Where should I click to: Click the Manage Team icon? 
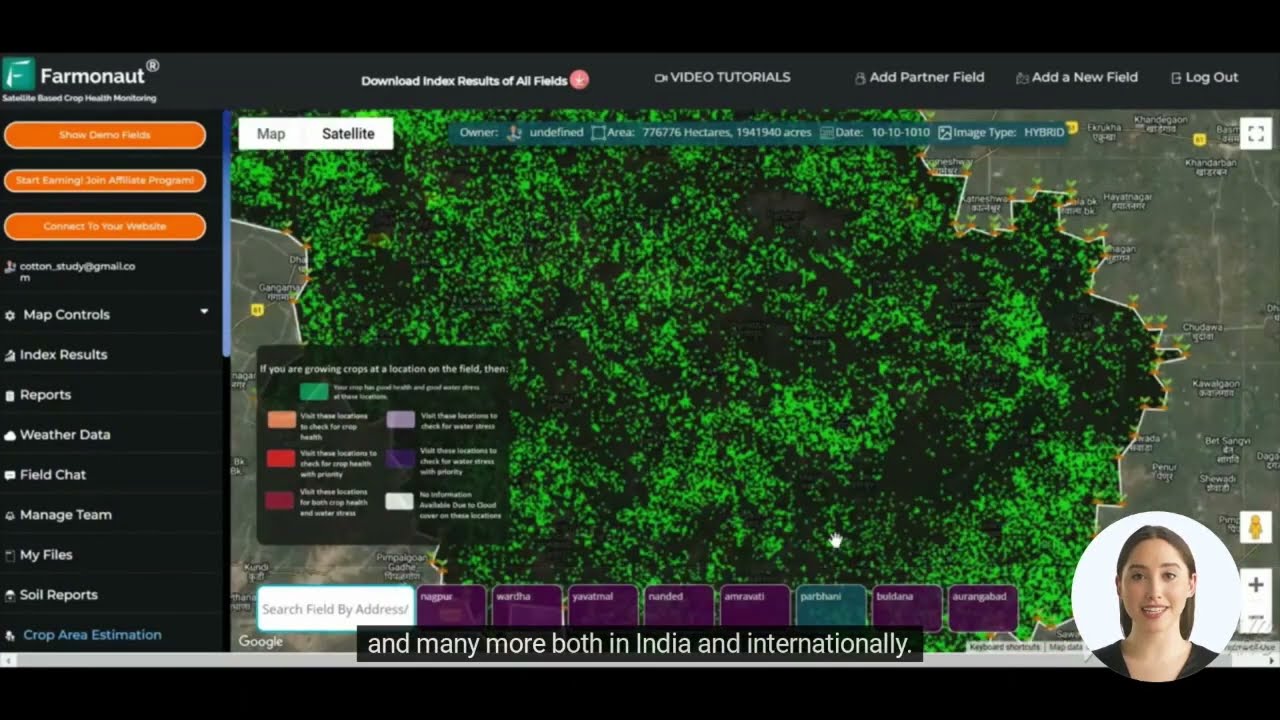(x=10, y=515)
